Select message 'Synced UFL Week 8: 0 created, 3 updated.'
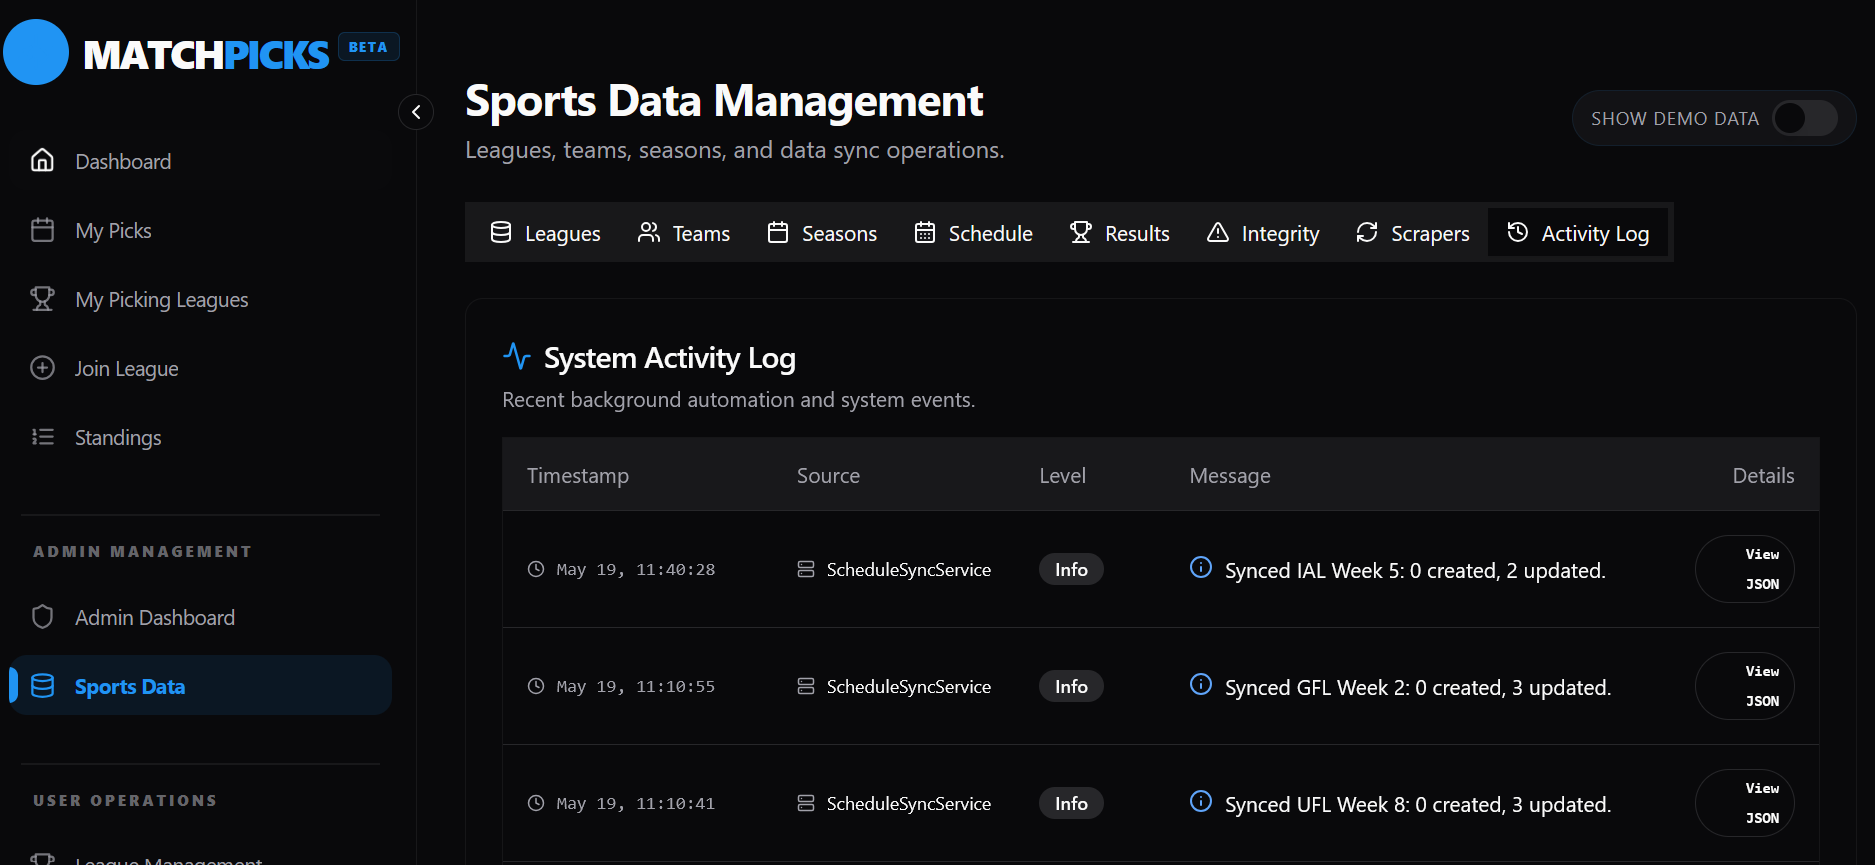Screen dimensions: 1875x865 1418,804
